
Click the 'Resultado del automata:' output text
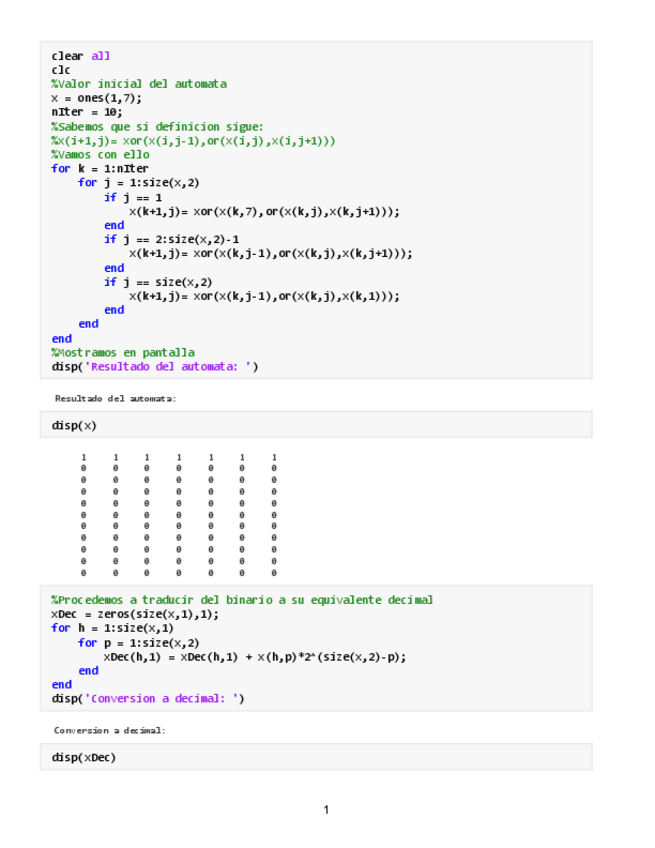pyautogui.click(x=115, y=398)
